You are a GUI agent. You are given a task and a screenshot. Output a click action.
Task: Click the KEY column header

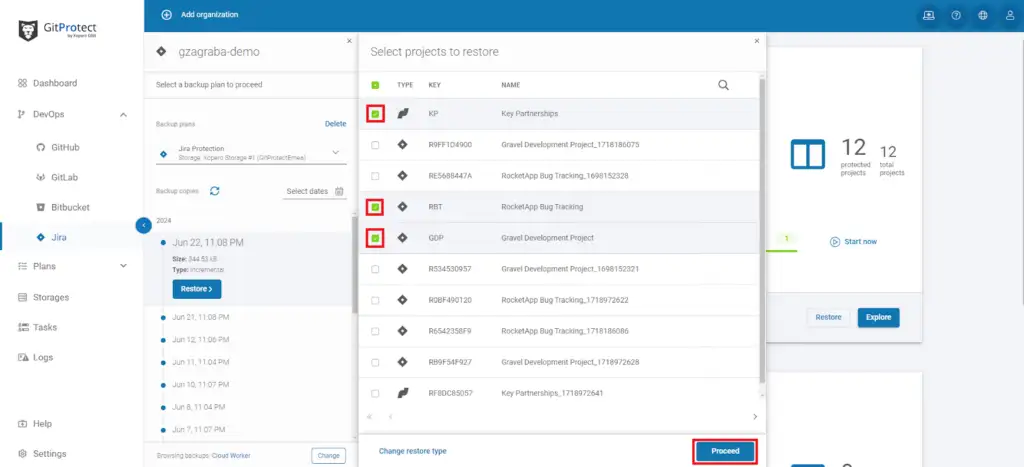(434, 85)
